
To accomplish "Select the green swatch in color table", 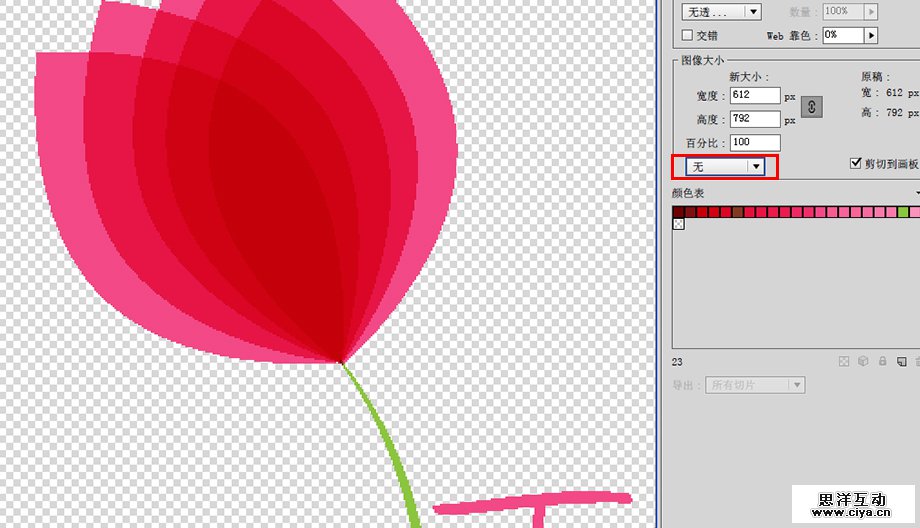I will click(x=903, y=212).
